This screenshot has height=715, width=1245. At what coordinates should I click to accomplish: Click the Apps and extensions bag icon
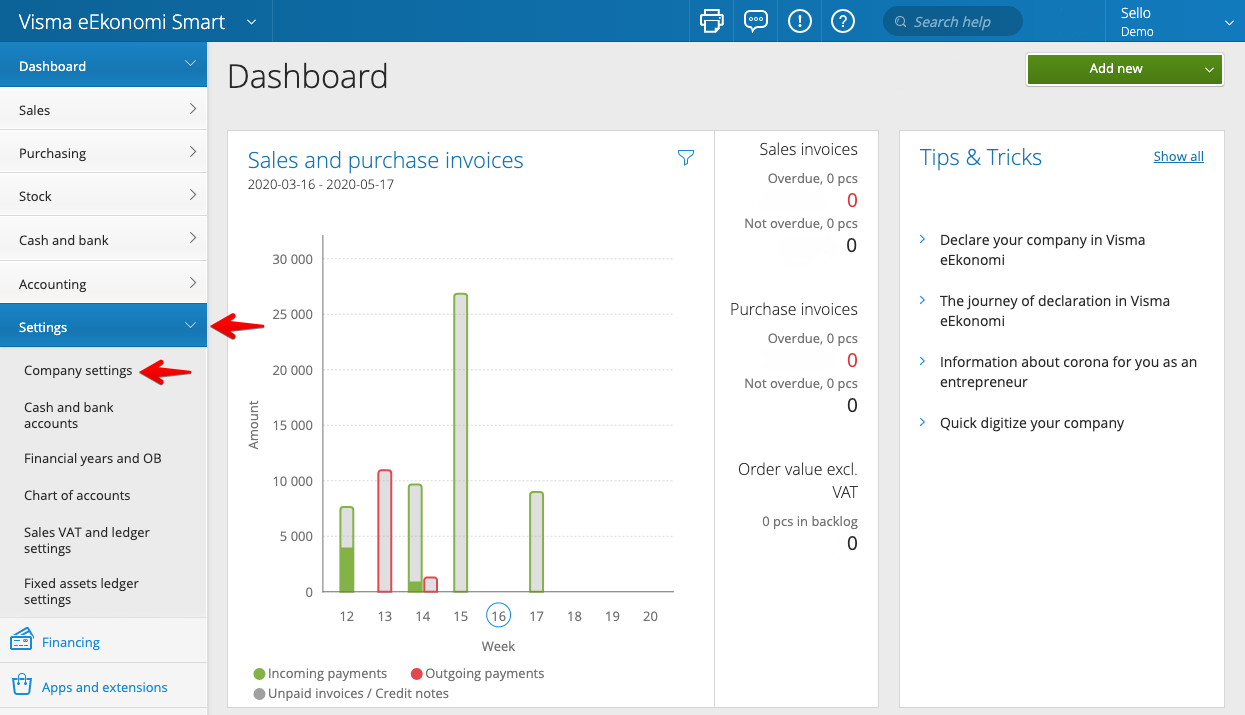(x=22, y=686)
